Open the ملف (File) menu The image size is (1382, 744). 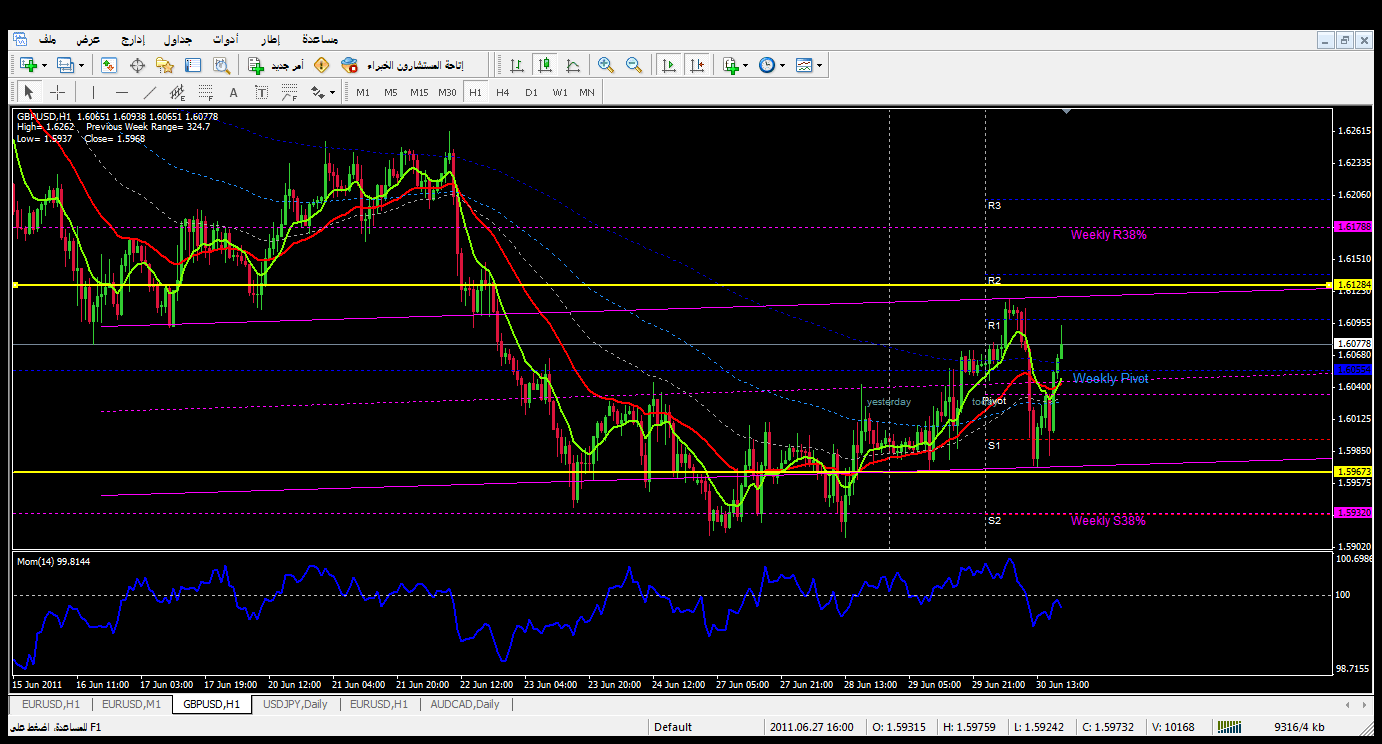coord(48,39)
